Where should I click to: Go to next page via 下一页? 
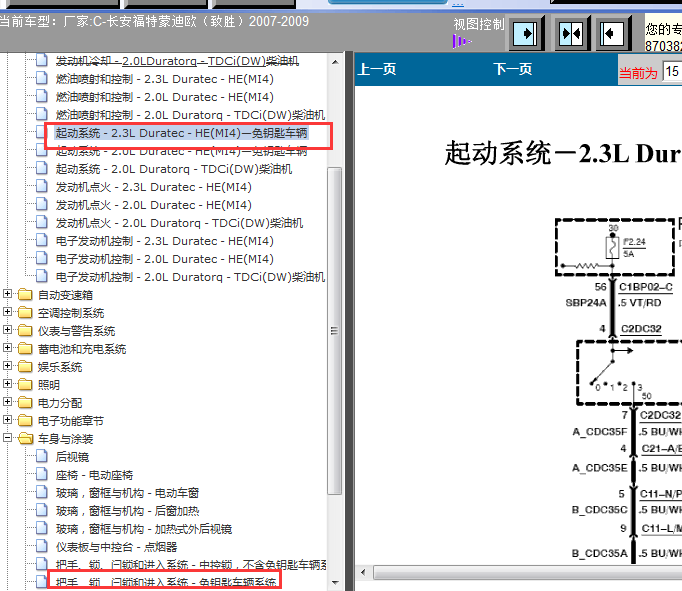(x=512, y=70)
